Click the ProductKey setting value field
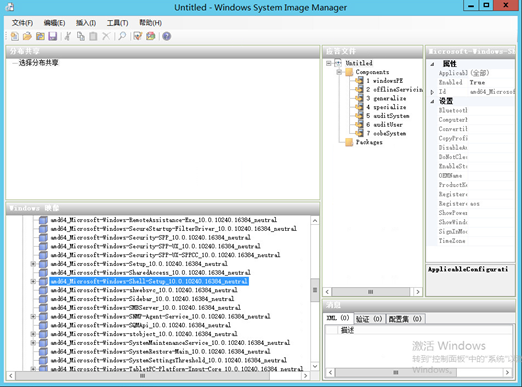This screenshot has width=522, height=387. tap(491, 185)
